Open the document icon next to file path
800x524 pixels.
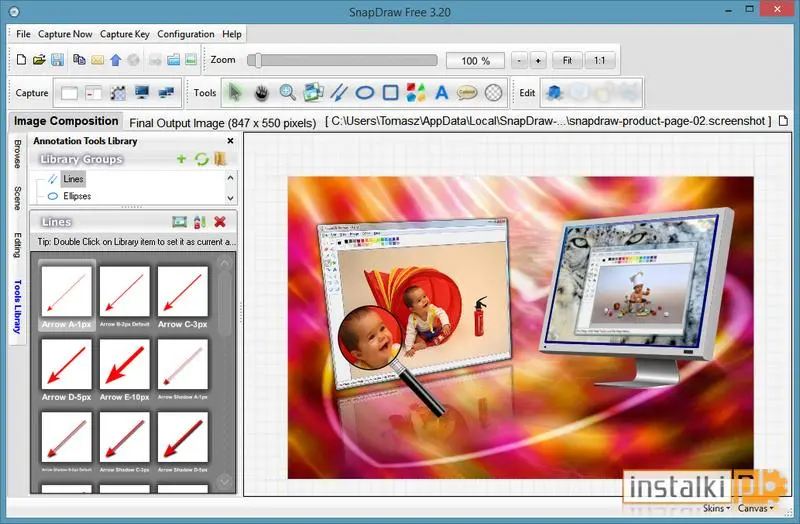[783, 121]
